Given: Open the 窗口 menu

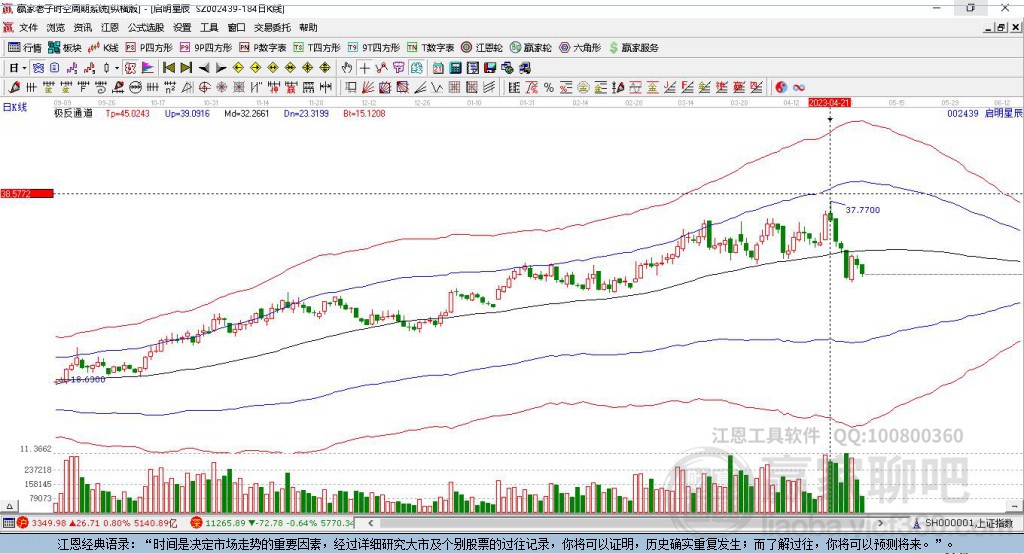Looking at the screenshot, I should tap(236, 27).
